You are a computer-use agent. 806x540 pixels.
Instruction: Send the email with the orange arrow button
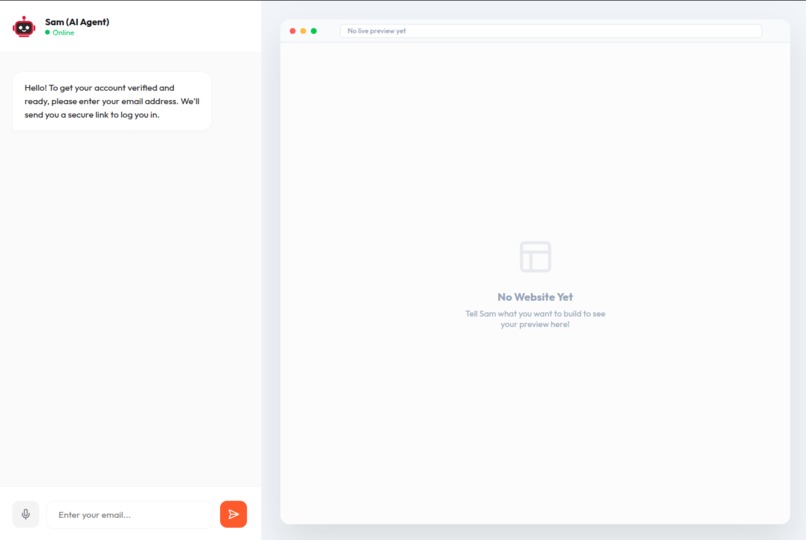233,514
